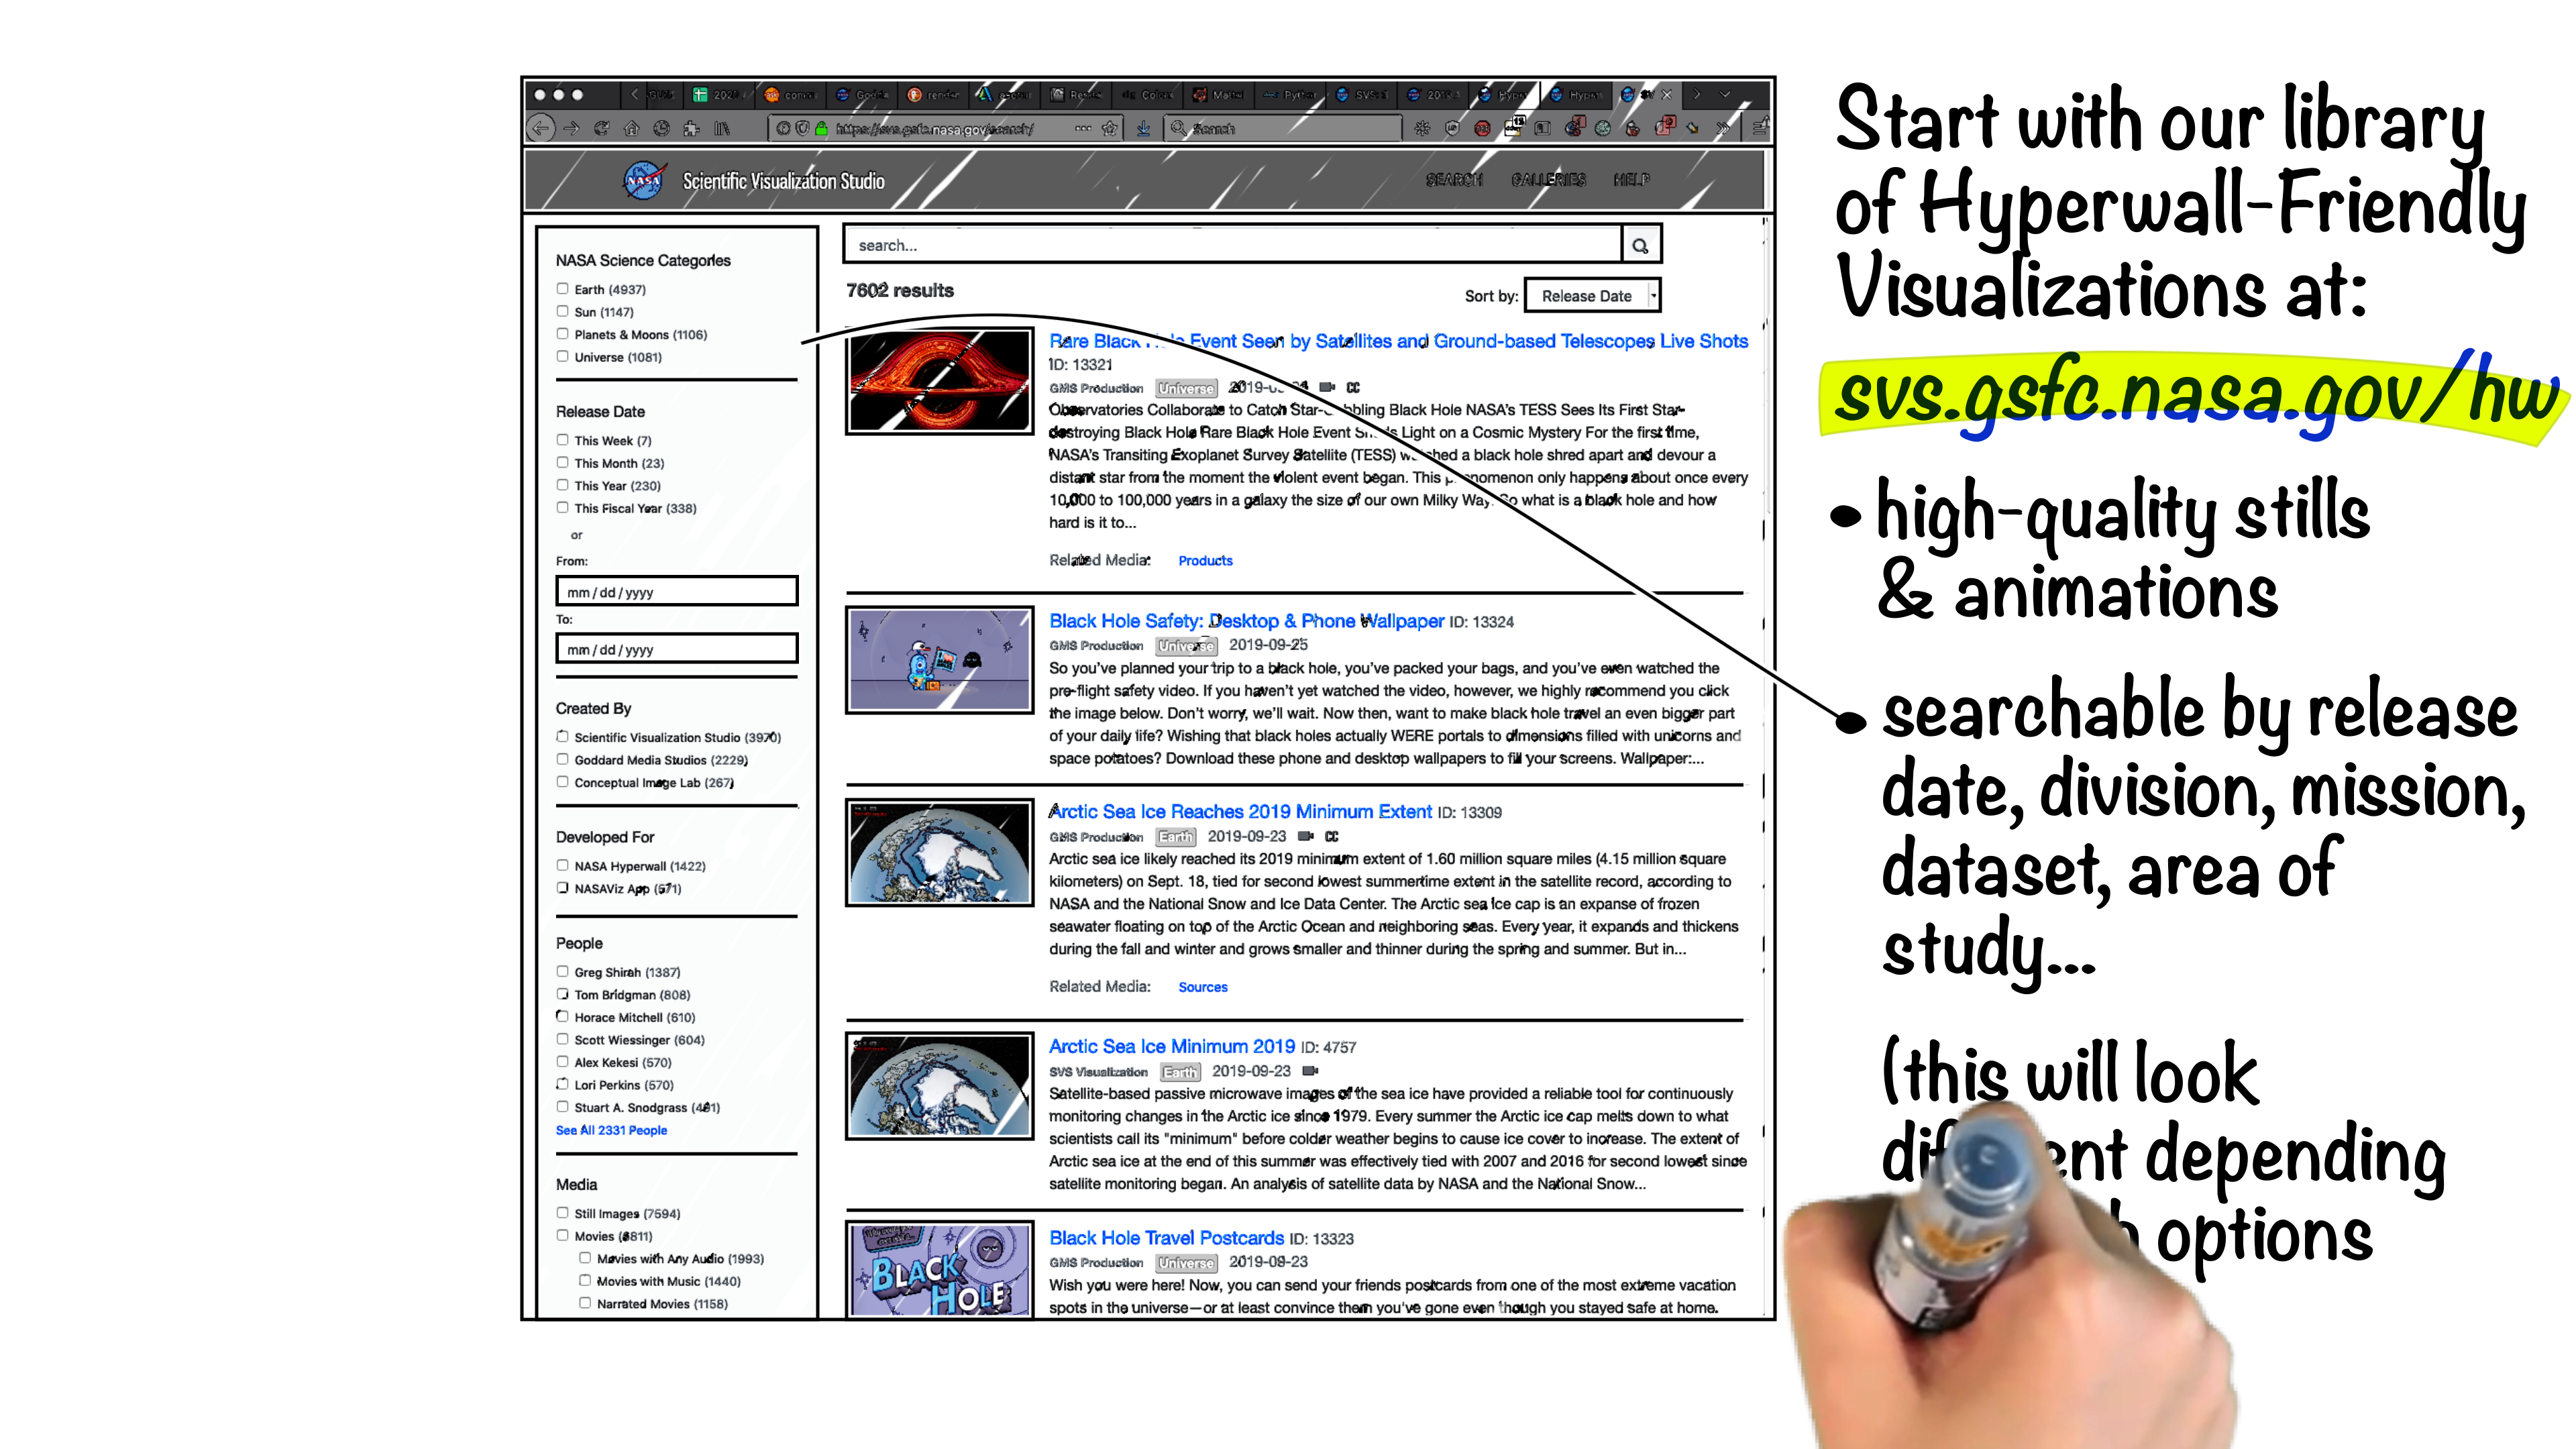This screenshot has width=2576, height=1449.
Task: Click the From date input field
Action: tap(677, 592)
